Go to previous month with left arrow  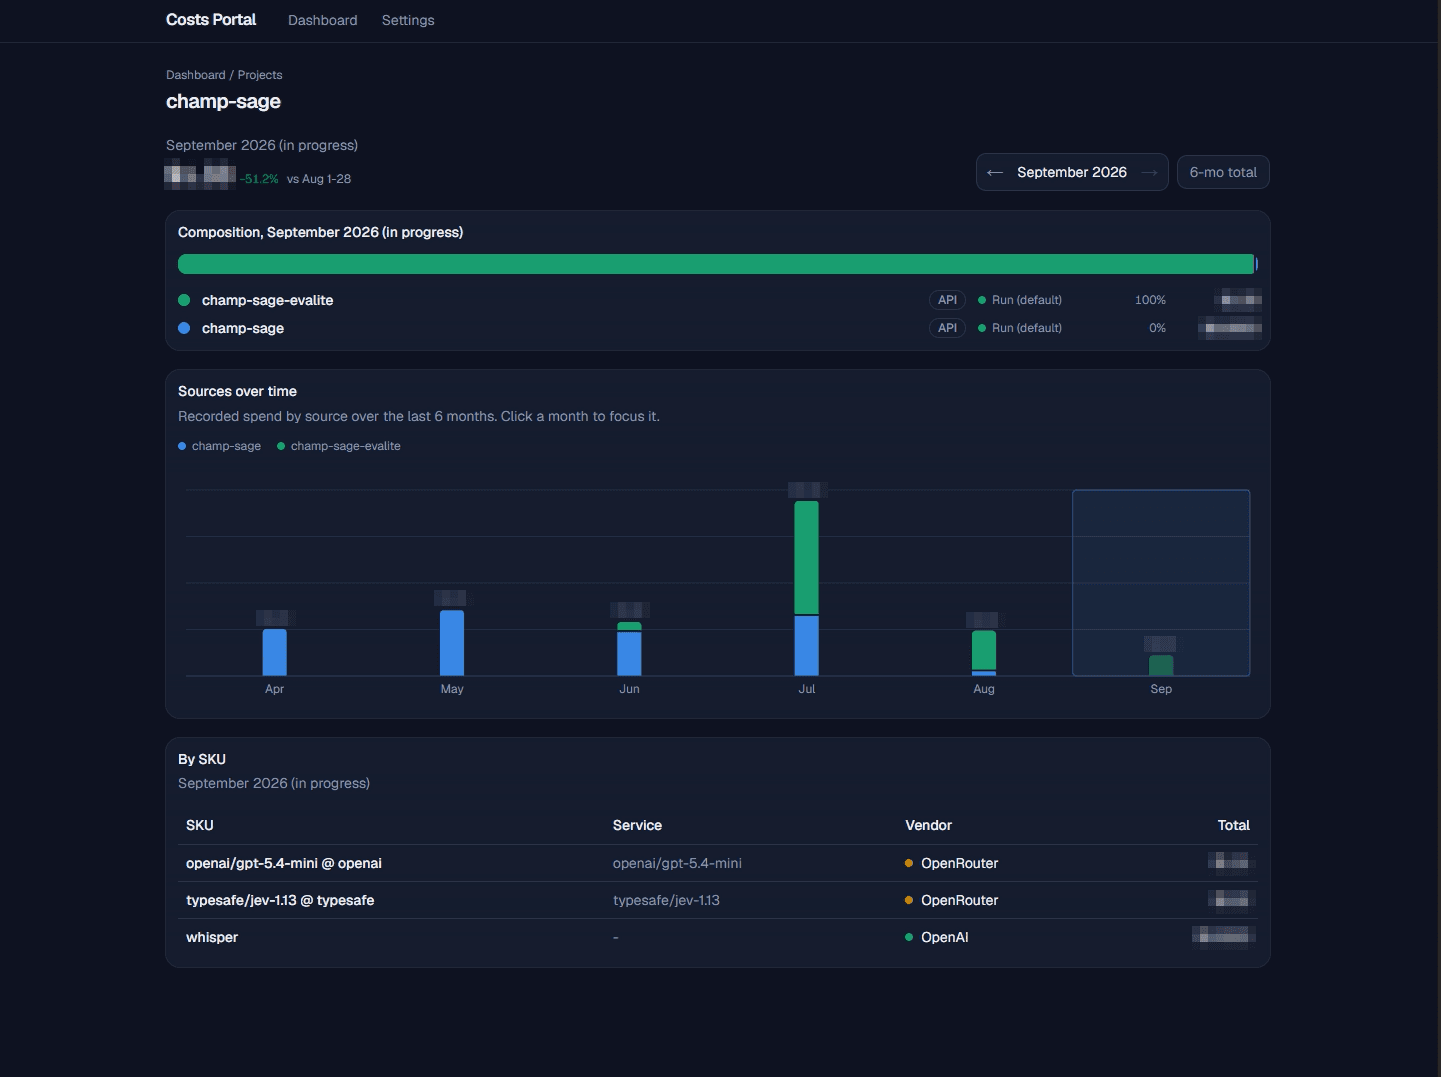click(x=995, y=173)
